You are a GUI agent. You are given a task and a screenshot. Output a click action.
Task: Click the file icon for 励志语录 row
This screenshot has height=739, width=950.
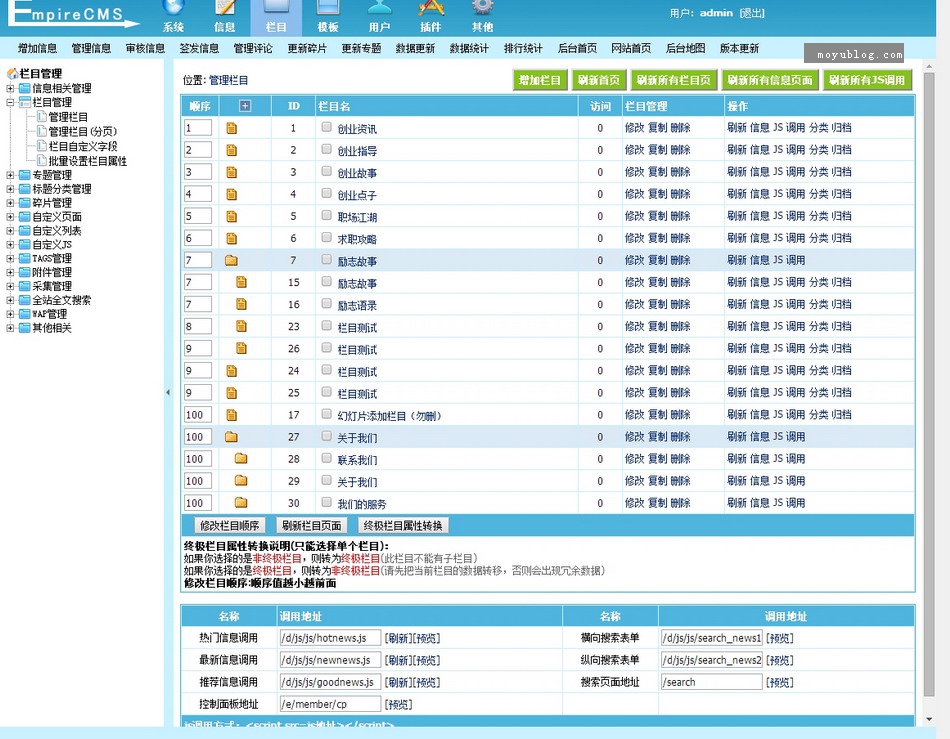coord(241,304)
